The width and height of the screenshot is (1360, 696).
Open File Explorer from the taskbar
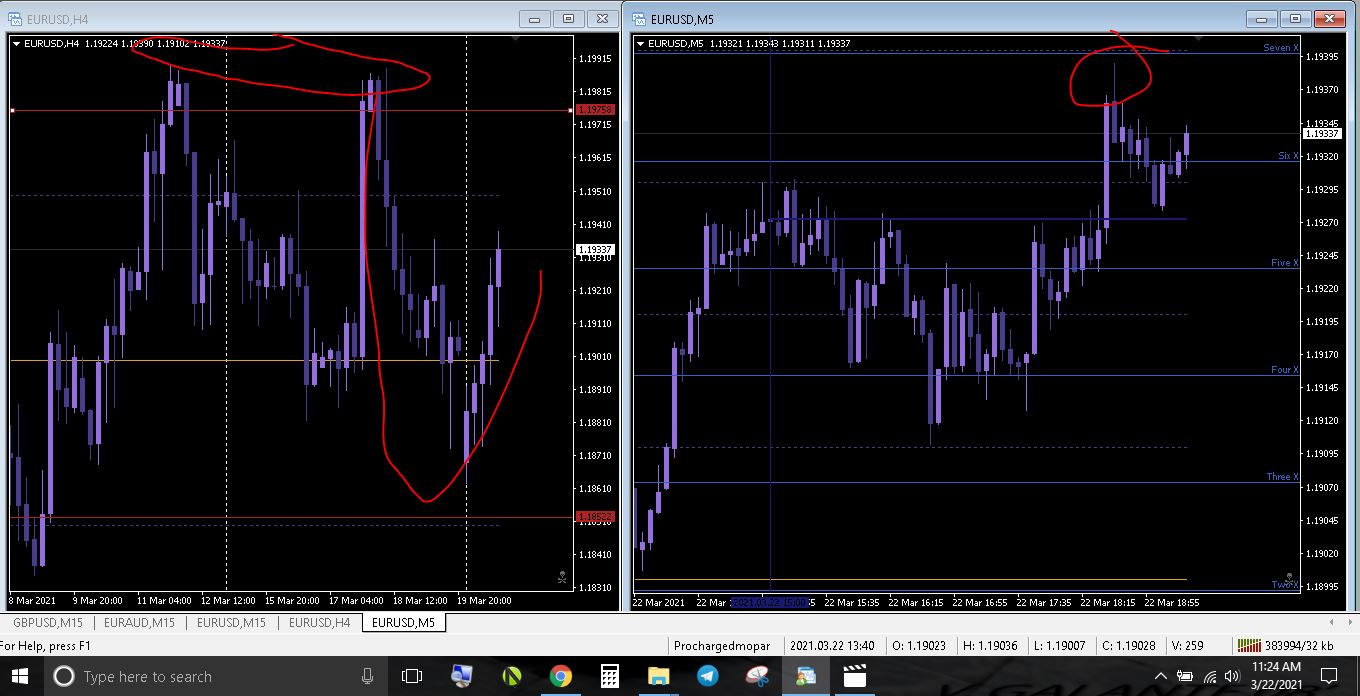(658, 677)
